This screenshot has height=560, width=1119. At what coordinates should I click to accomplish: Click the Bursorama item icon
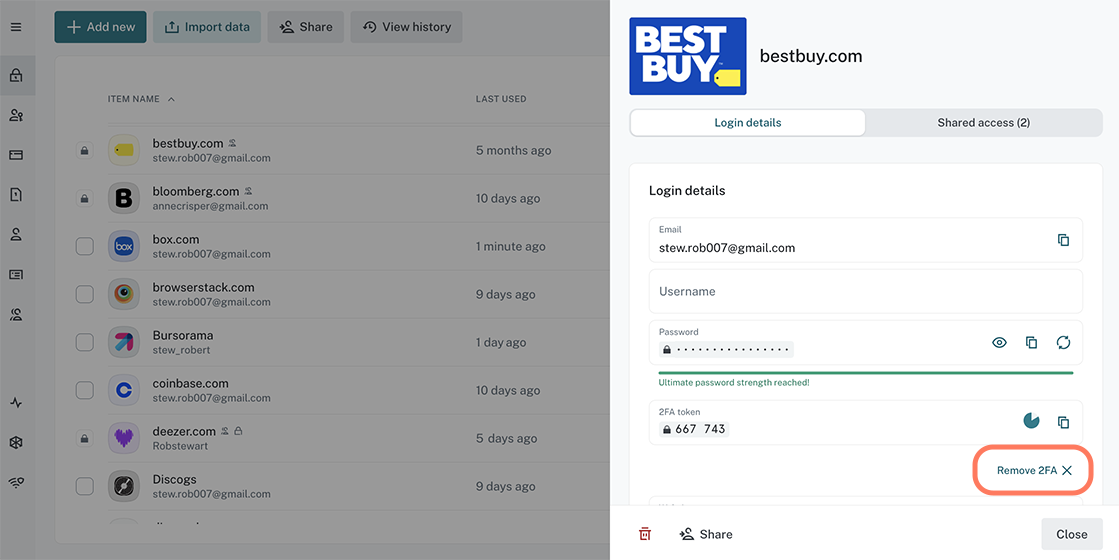123,342
